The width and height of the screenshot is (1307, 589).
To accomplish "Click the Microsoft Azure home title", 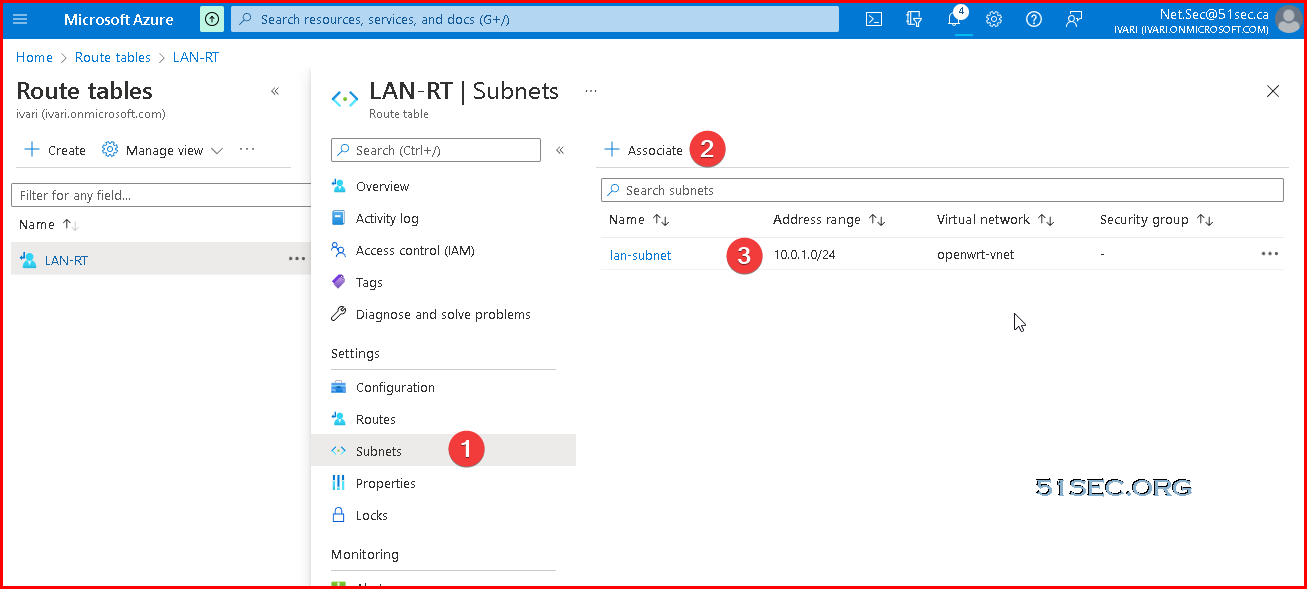I will 119,19.
